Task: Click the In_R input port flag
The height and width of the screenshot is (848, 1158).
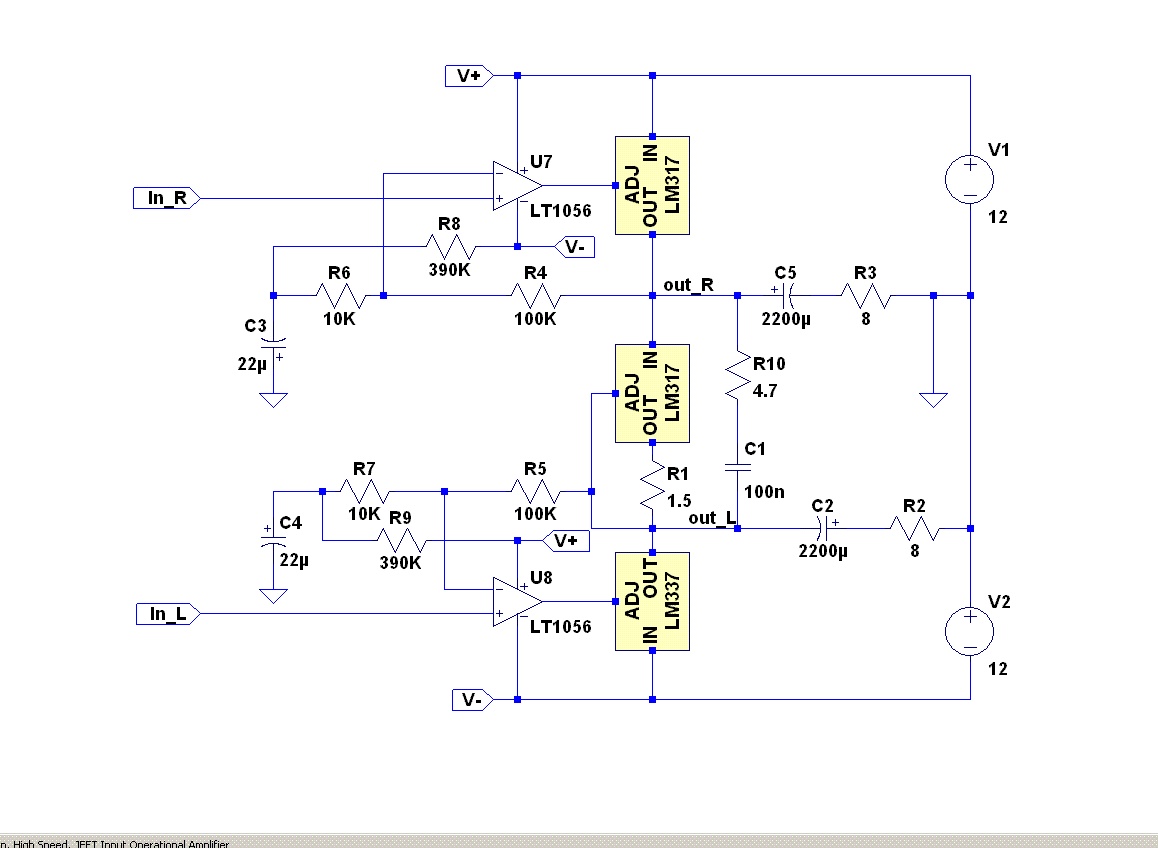Action: pyautogui.click(x=167, y=198)
